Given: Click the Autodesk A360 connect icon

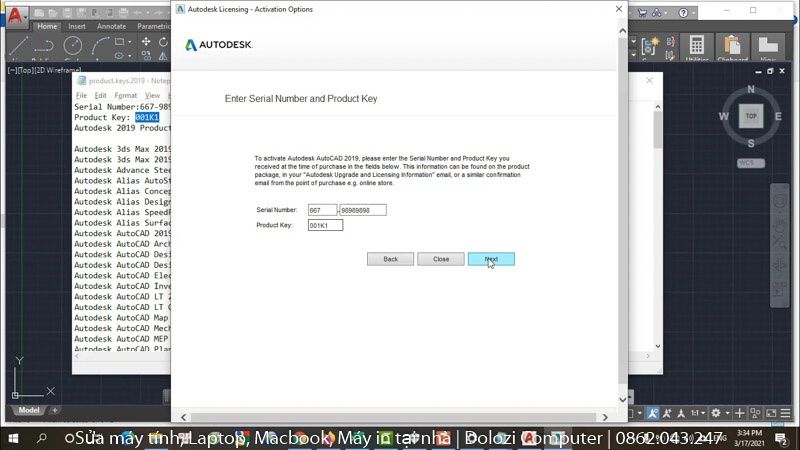Looking at the screenshot, I should (657, 13).
